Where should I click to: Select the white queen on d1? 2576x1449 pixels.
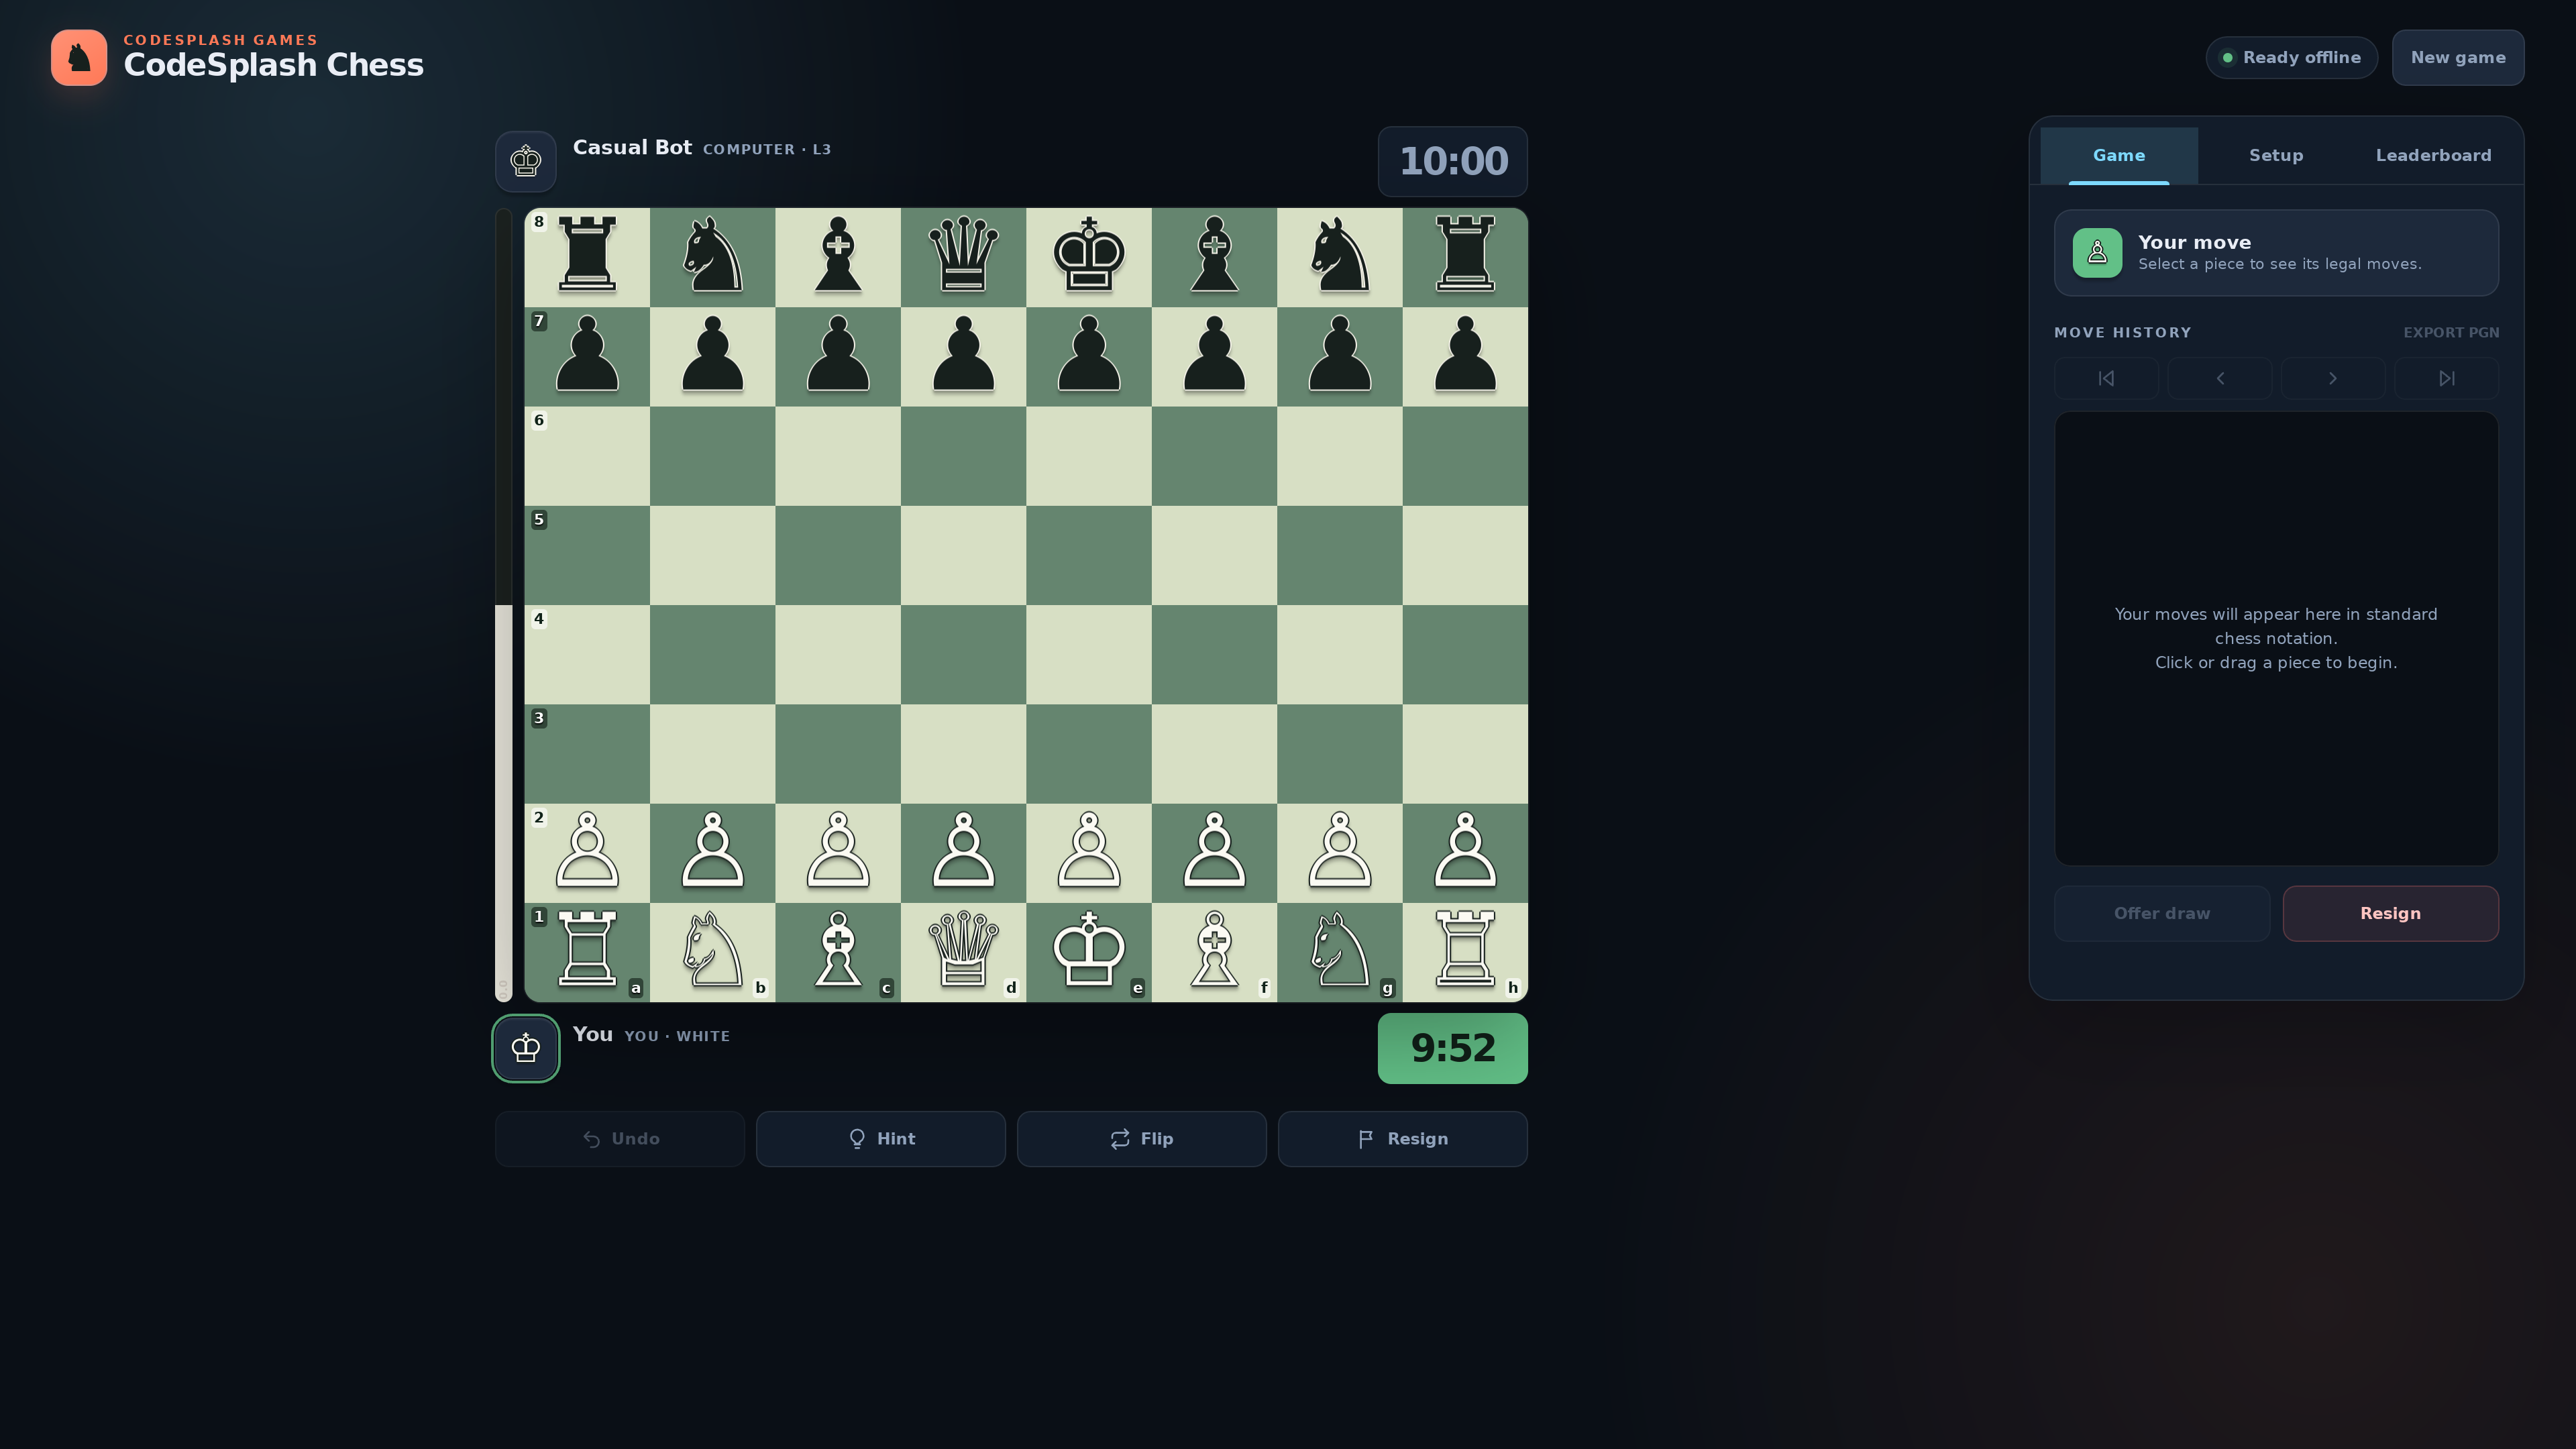[963, 952]
